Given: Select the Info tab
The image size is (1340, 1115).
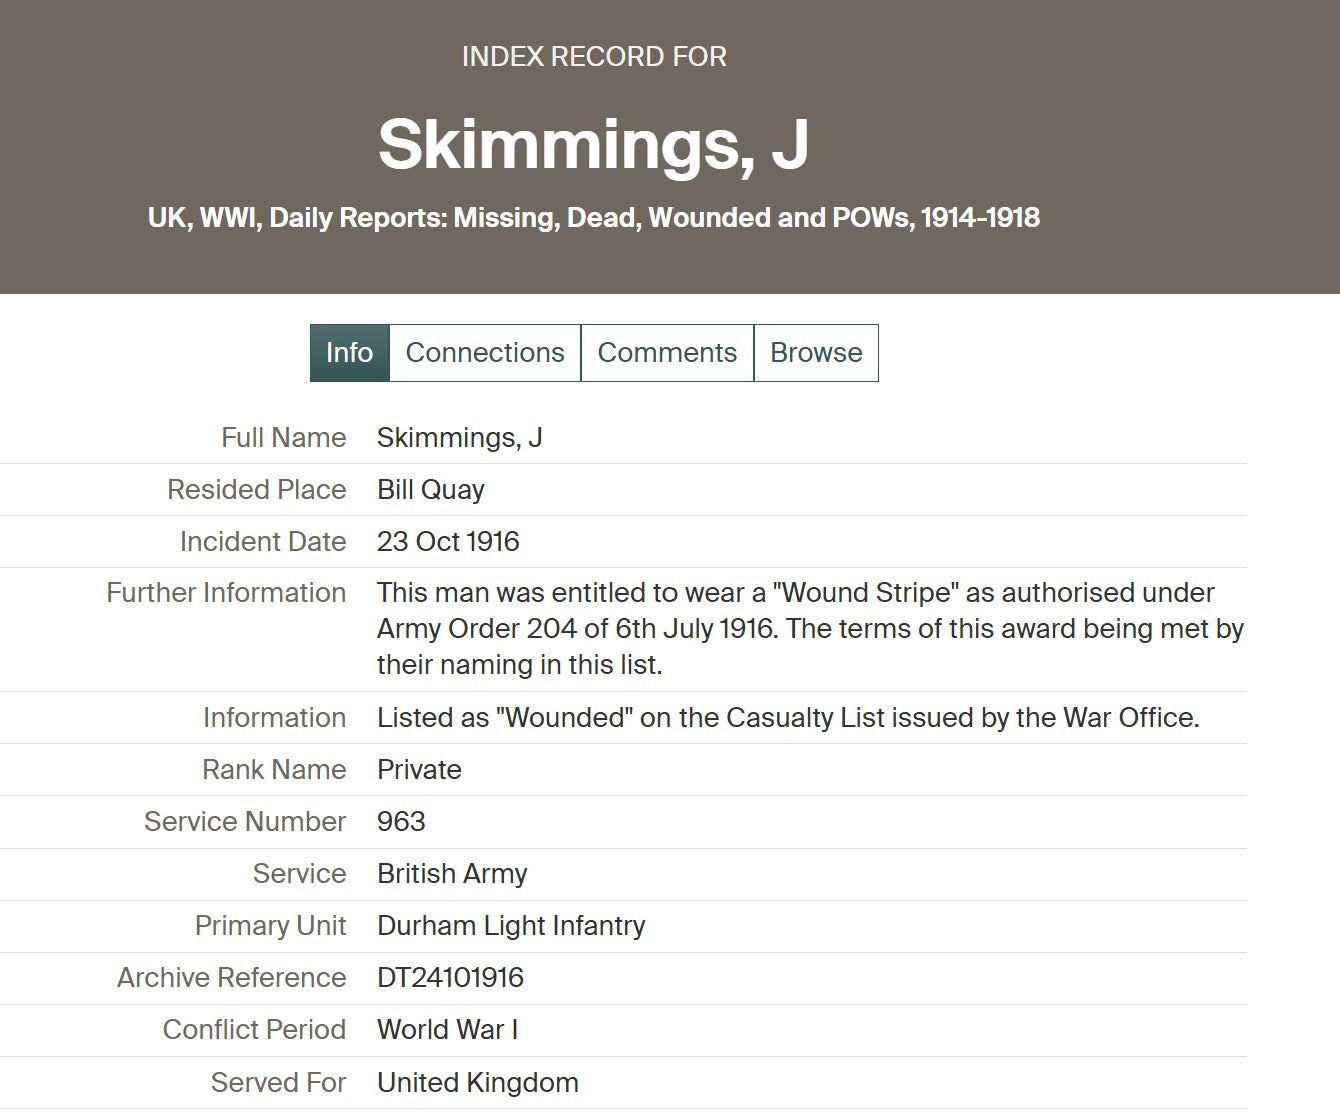Looking at the screenshot, I should (x=349, y=353).
